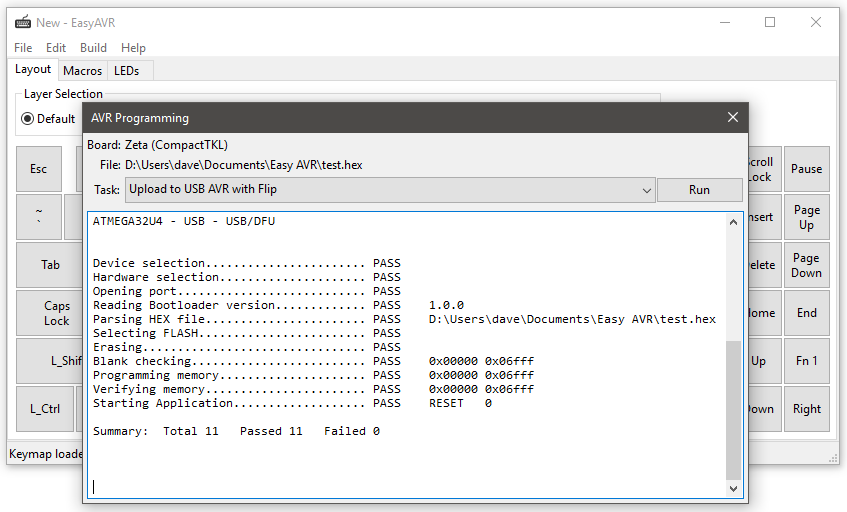Viewport: 847px width, 512px height.
Task: Click the 'Verifying memory' line
Action: click(313, 389)
